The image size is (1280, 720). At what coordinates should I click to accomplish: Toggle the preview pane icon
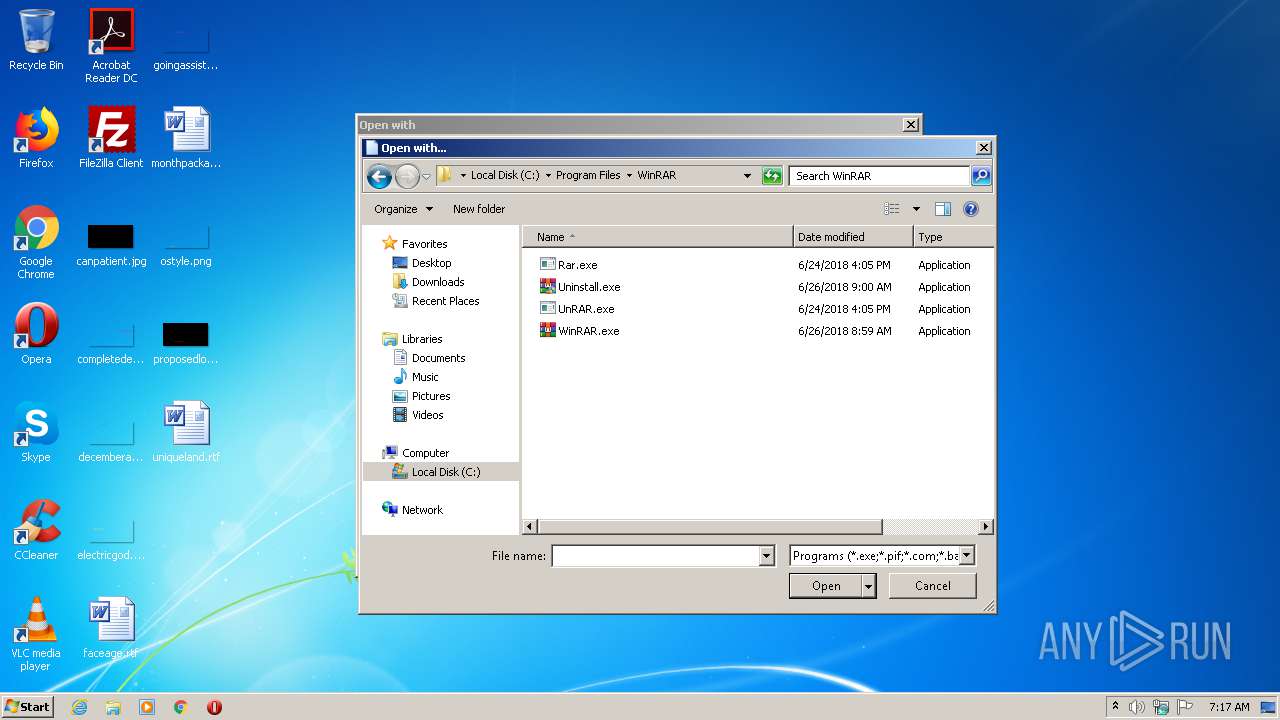coord(942,209)
